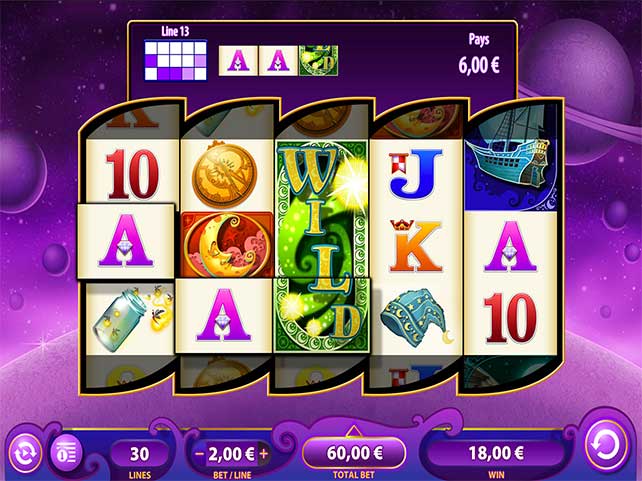Viewport: 642px width, 481px height.
Task: Click the crowned orange K symbol
Action: [415, 246]
